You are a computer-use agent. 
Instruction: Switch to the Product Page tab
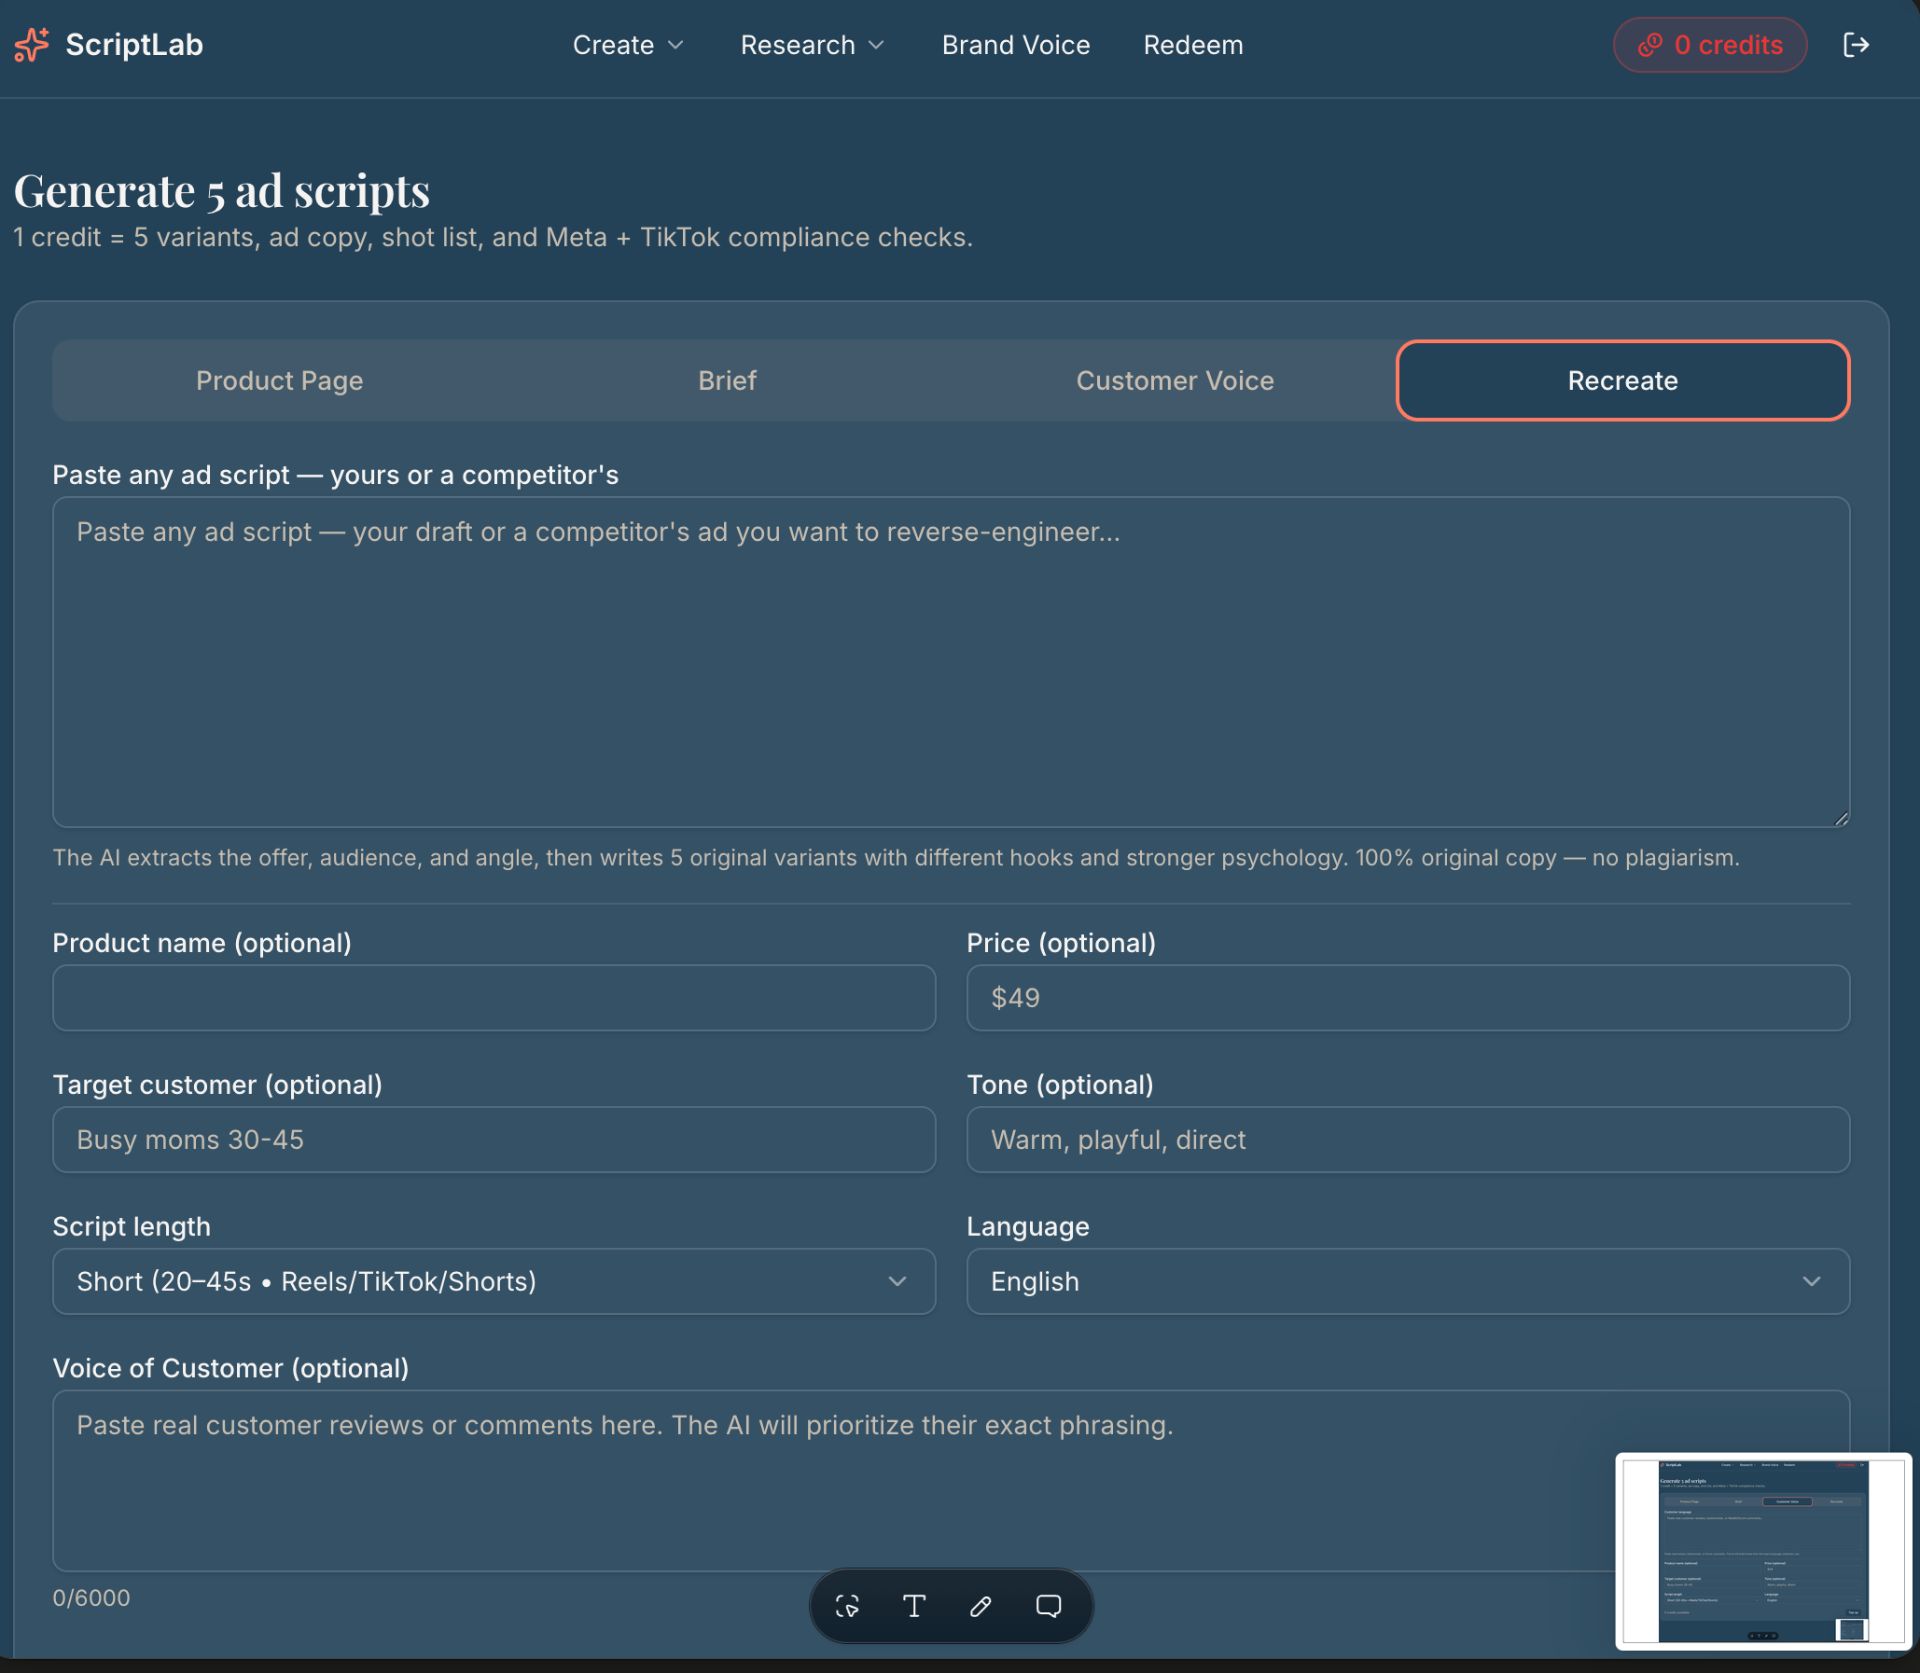pos(279,380)
